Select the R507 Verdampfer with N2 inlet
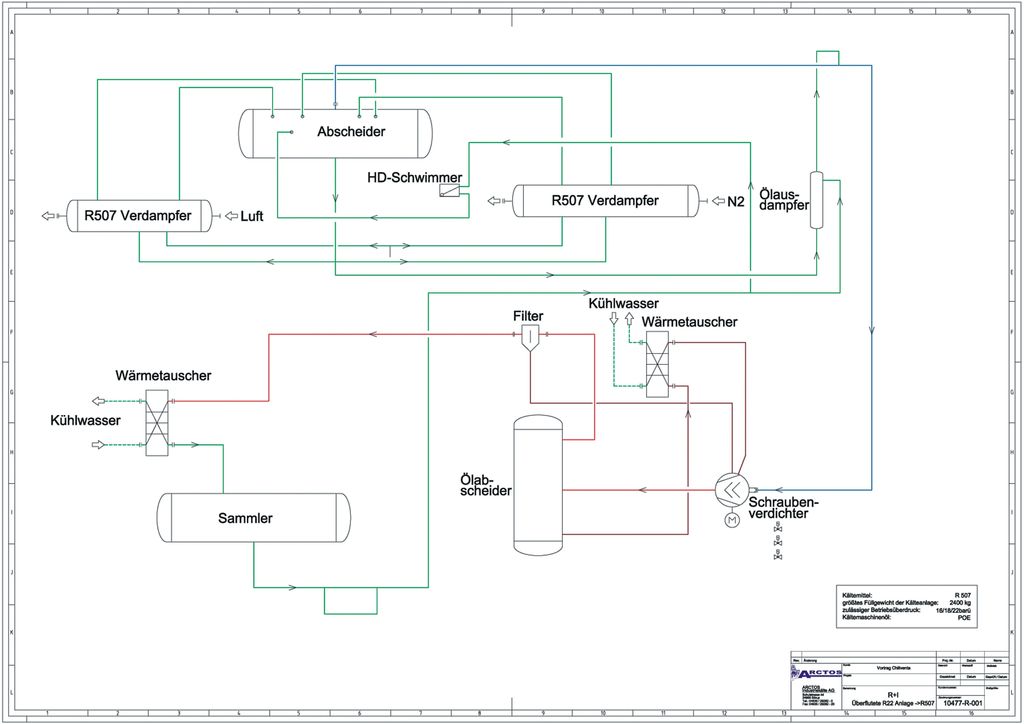The height and width of the screenshot is (724, 1024). coord(605,201)
